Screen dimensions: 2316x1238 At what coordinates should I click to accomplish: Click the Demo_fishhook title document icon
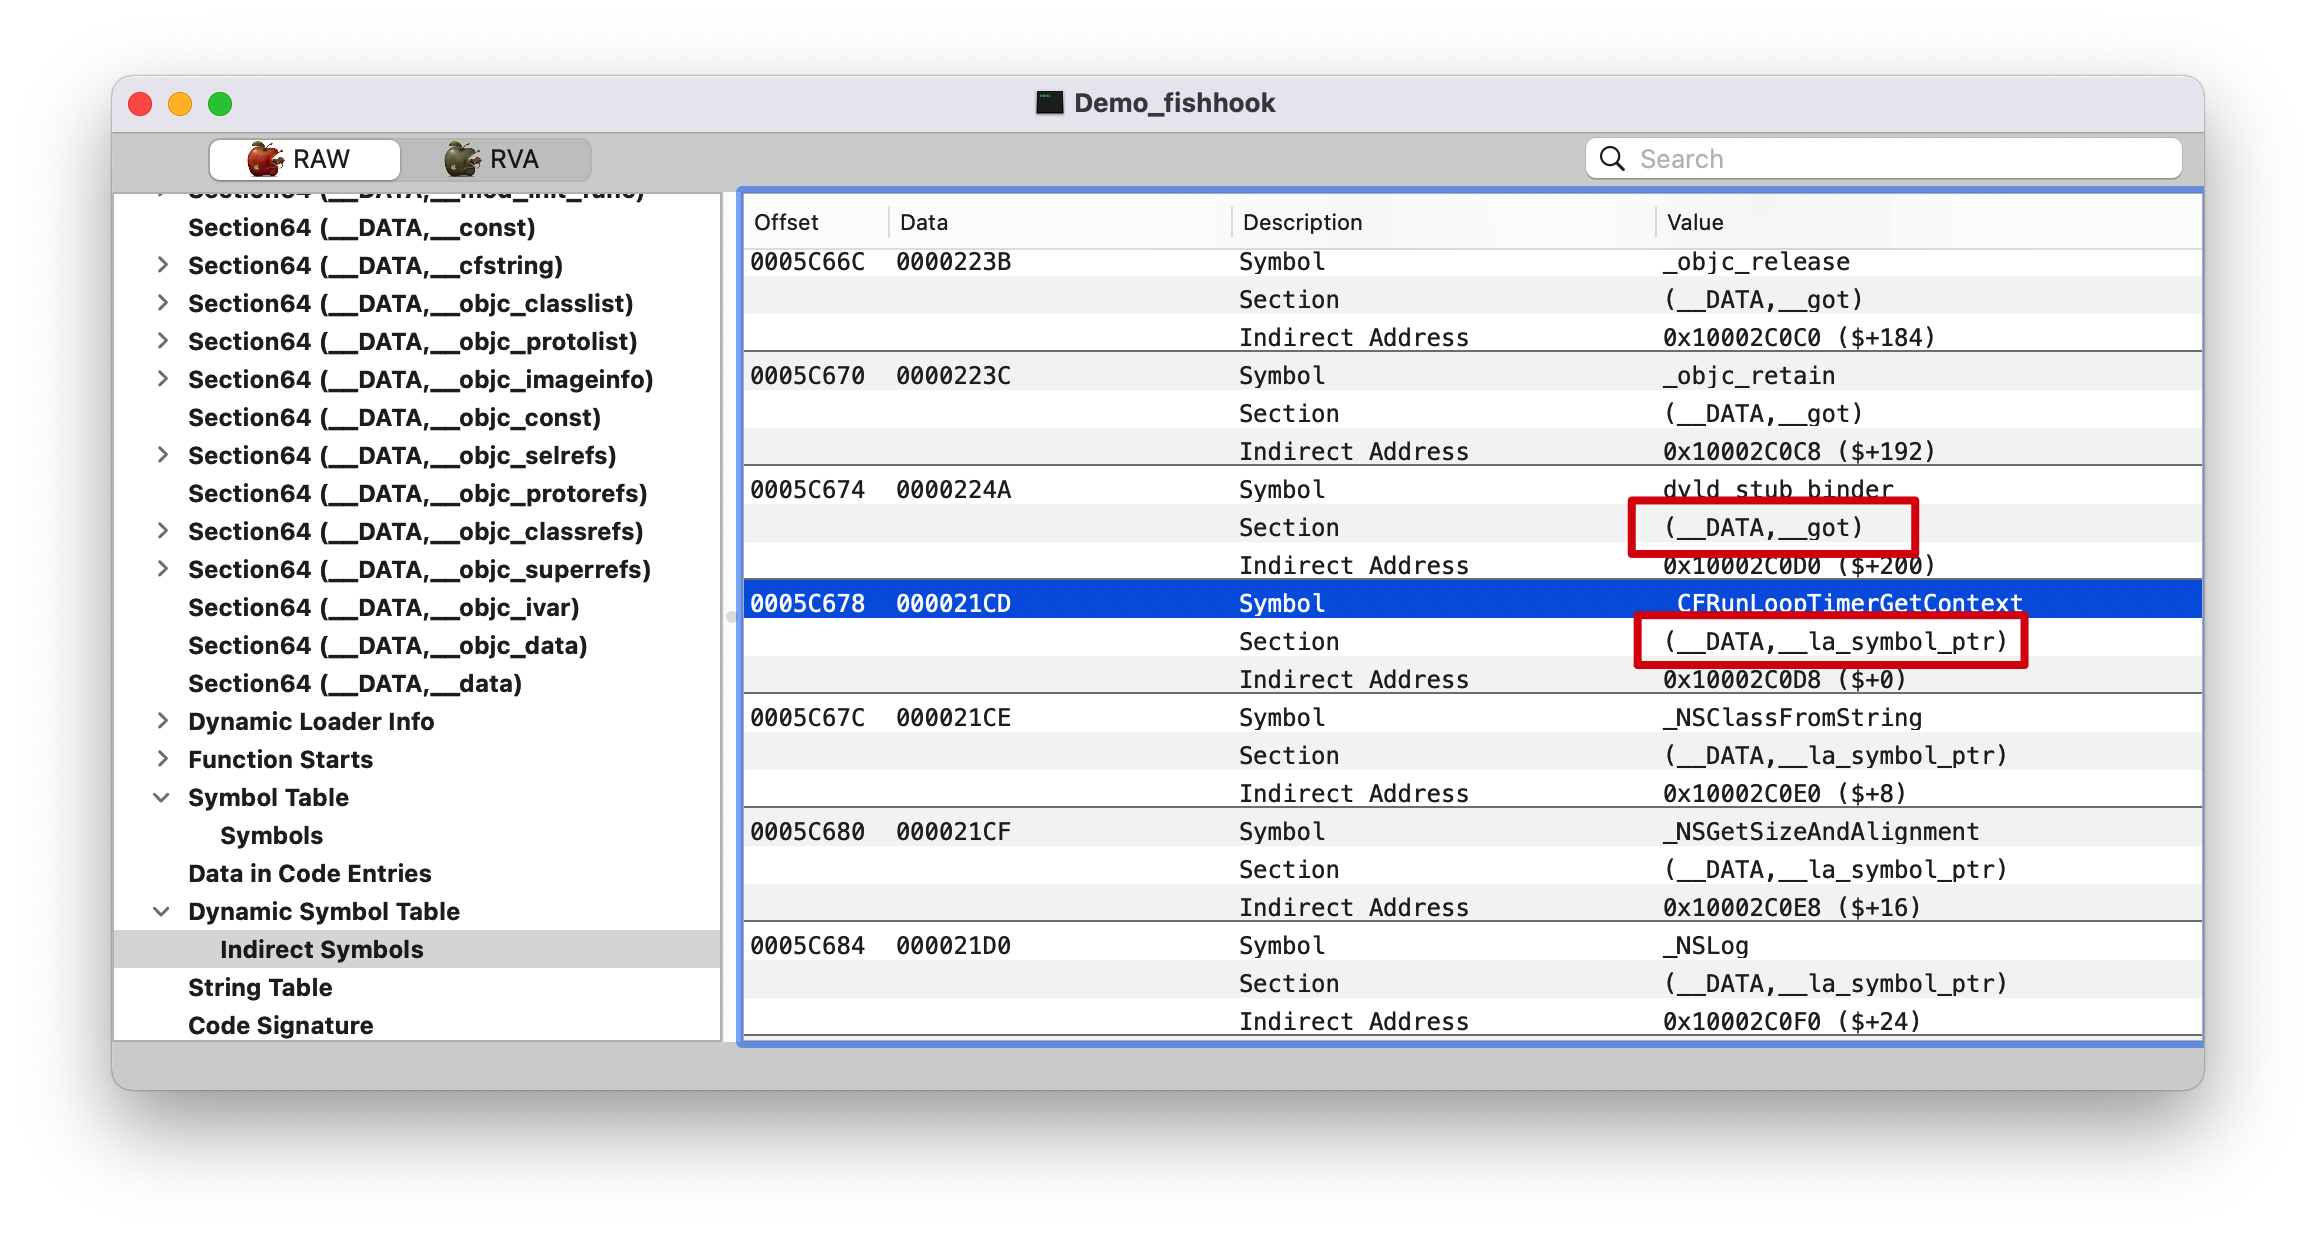(x=1049, y=103)
